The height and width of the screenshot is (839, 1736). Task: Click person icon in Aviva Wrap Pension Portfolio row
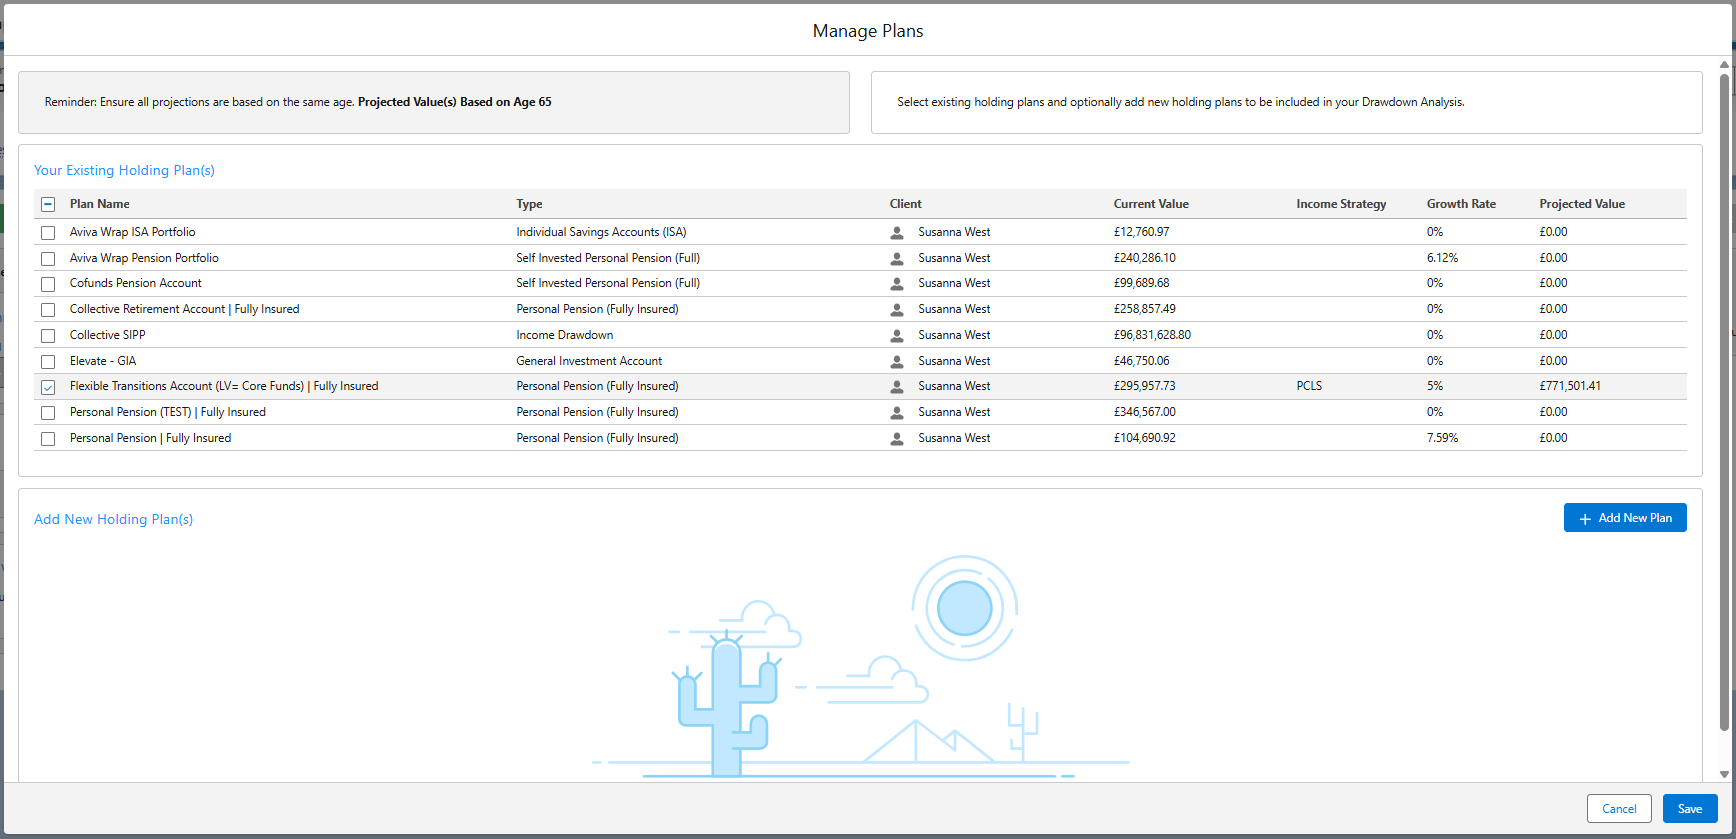(x=897, y=258)
